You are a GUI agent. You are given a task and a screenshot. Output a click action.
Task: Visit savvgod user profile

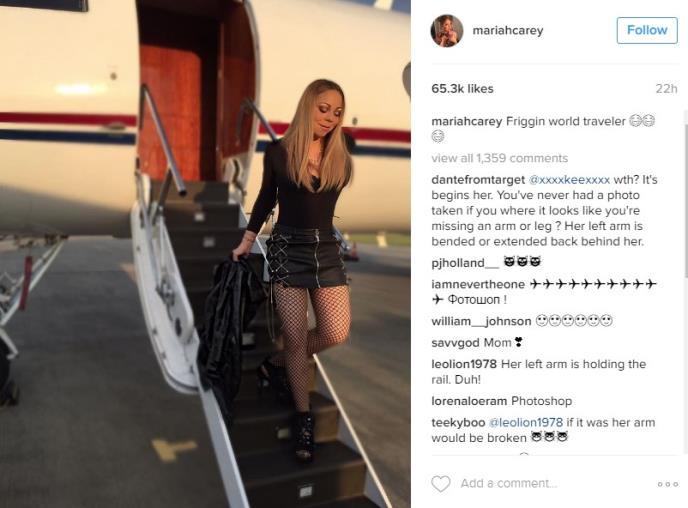tap(455, 343)
